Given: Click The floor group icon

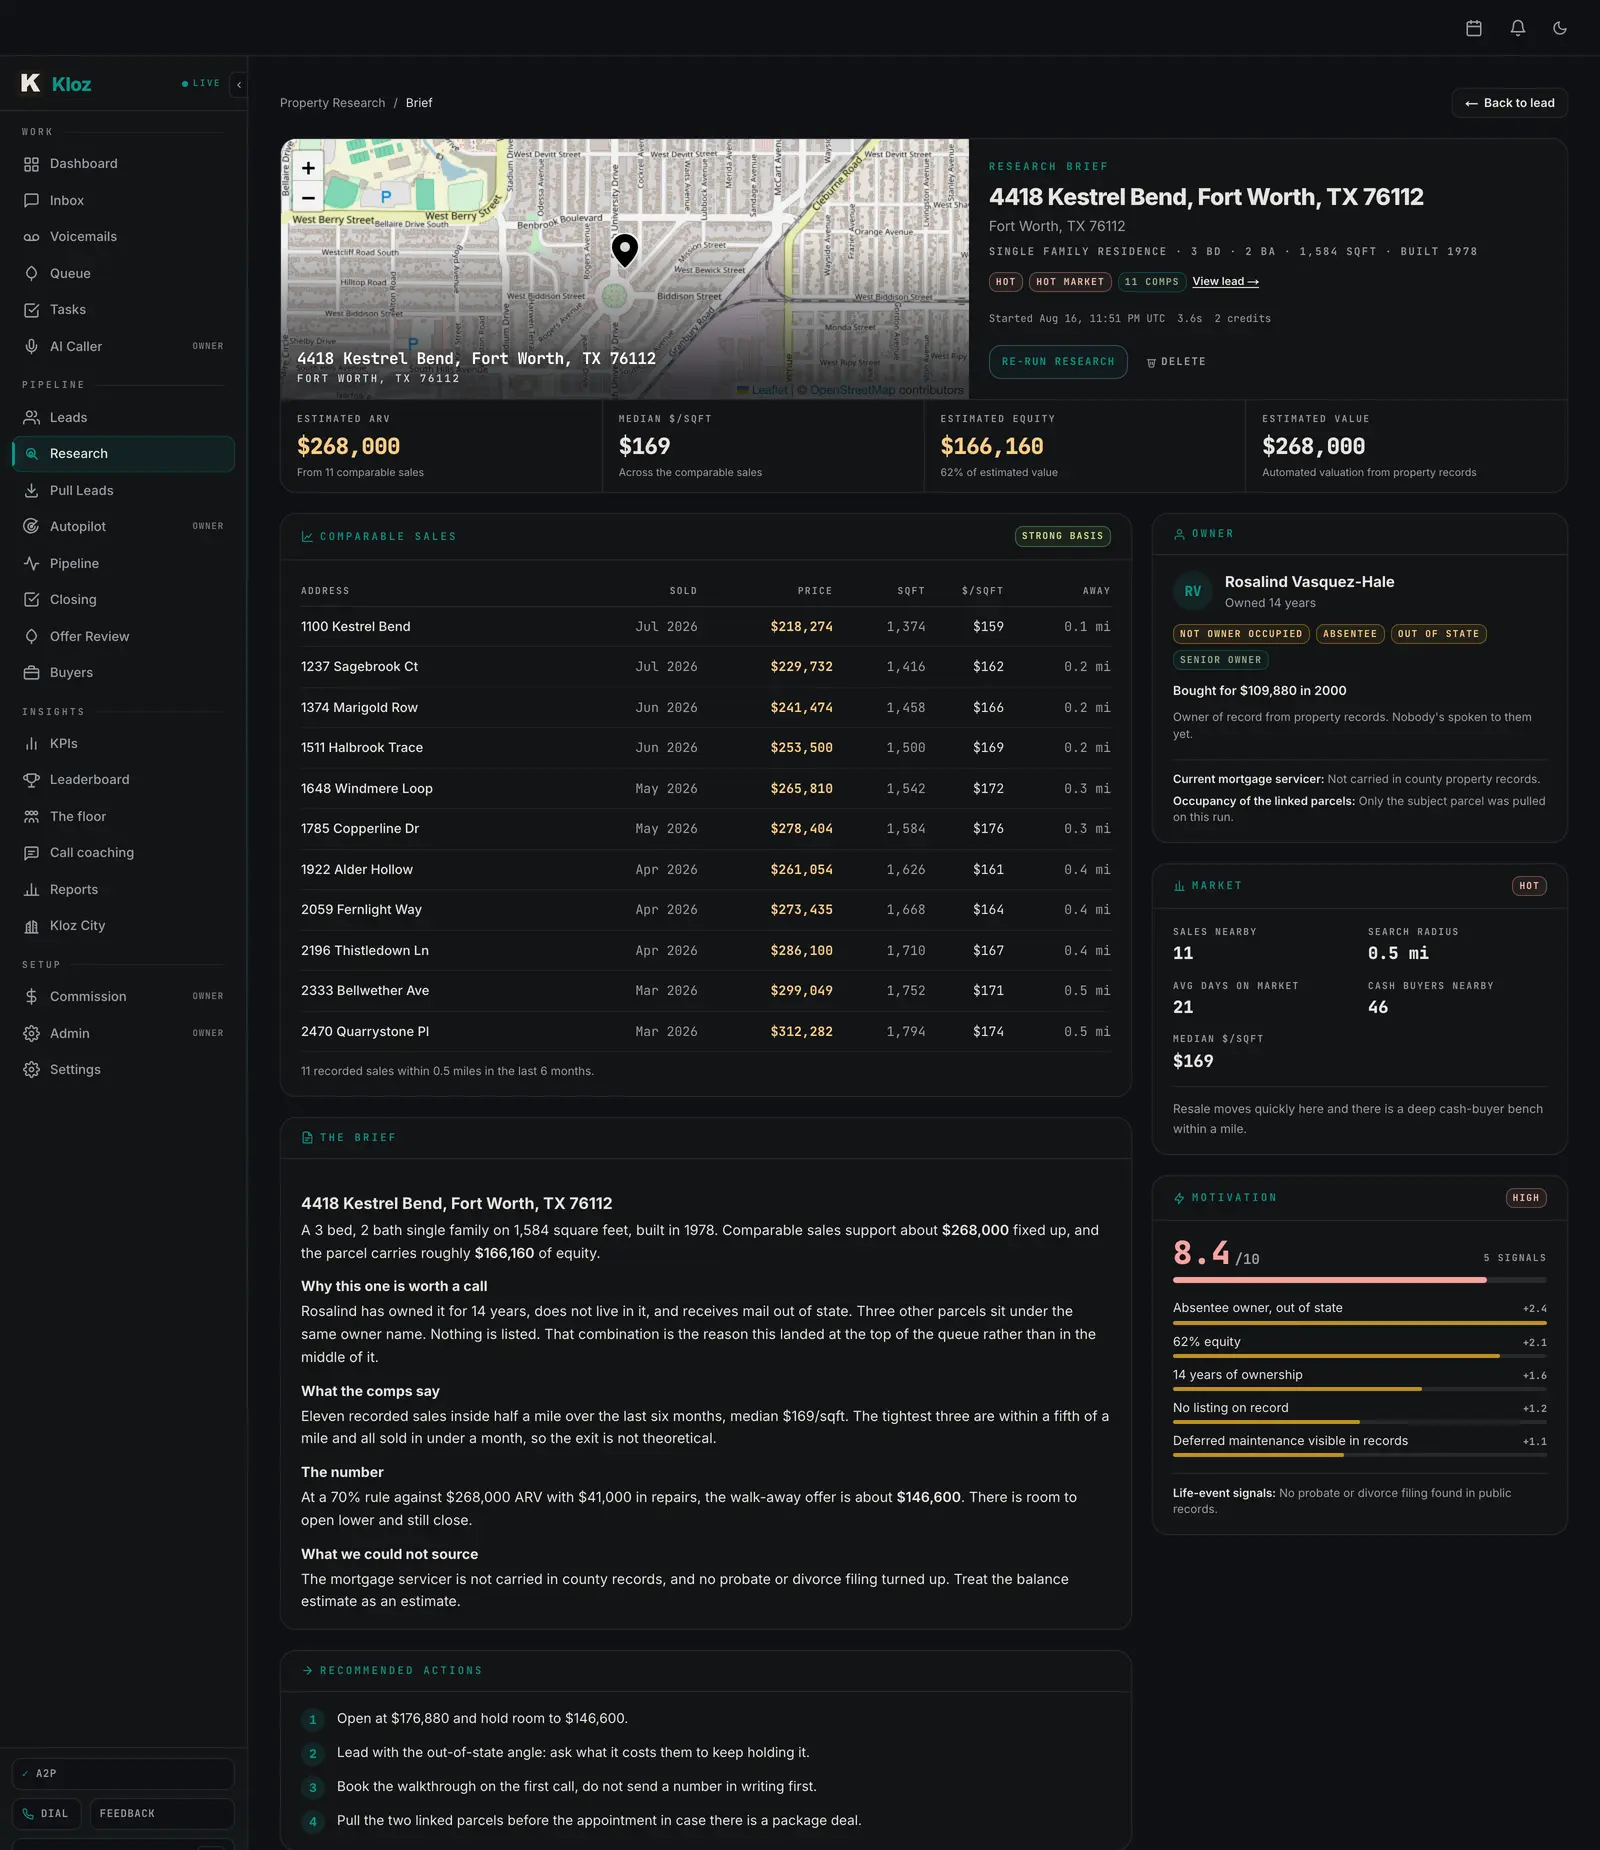Looking at the screenshot, I should [x=31, y=816].
